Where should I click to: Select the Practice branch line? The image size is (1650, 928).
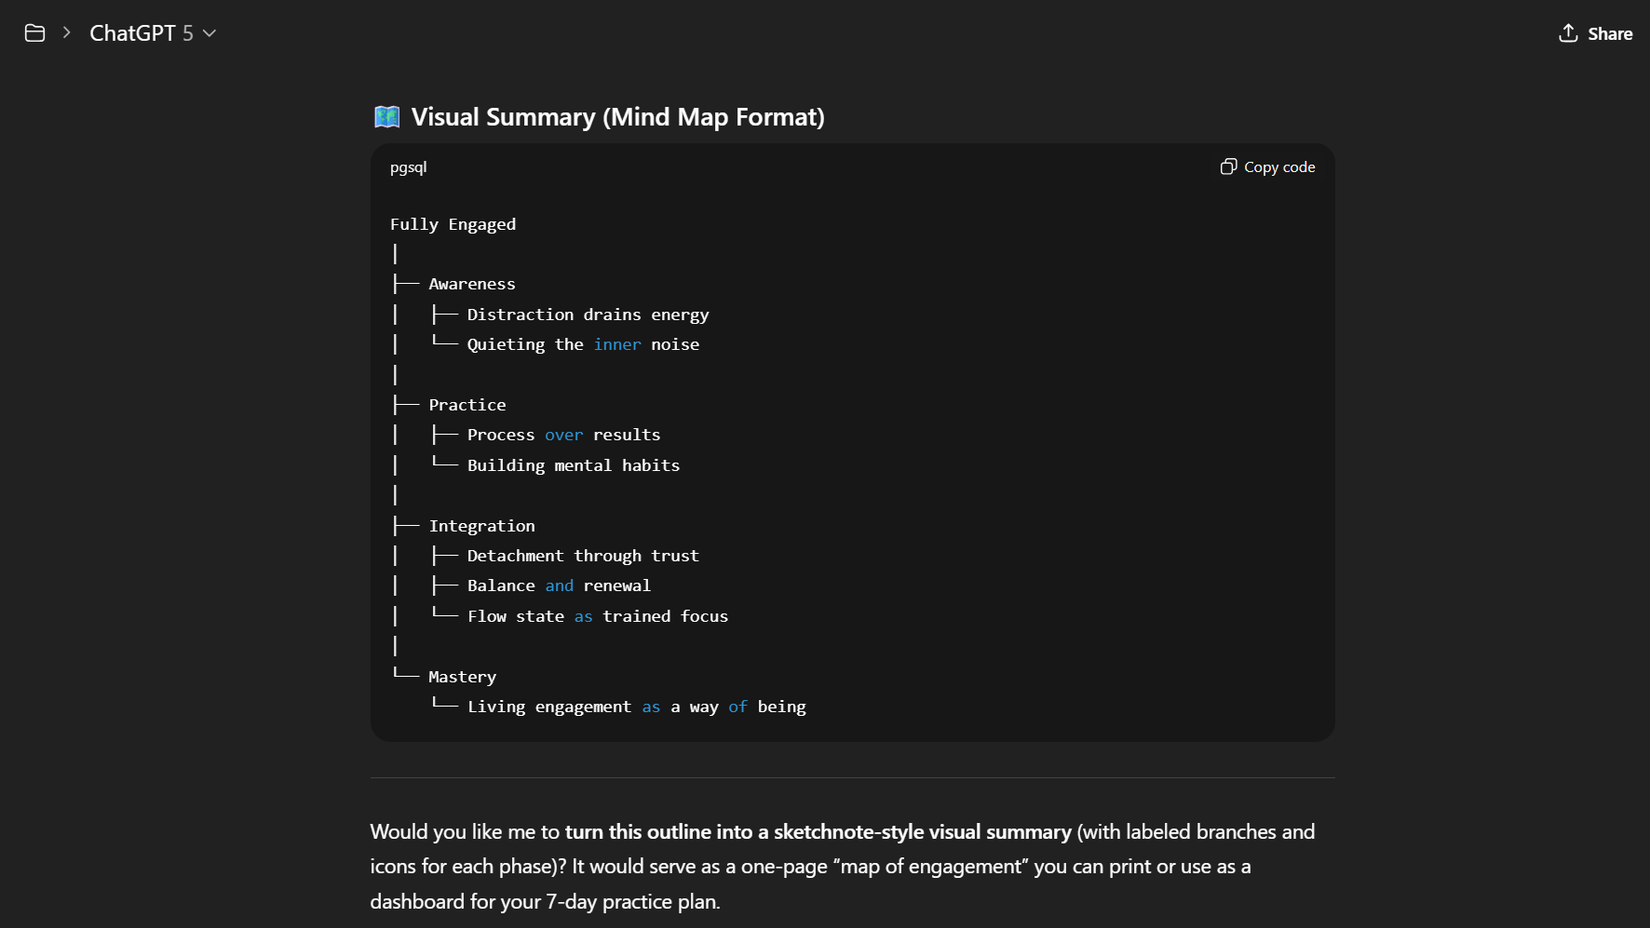click(x=467, y=405)
